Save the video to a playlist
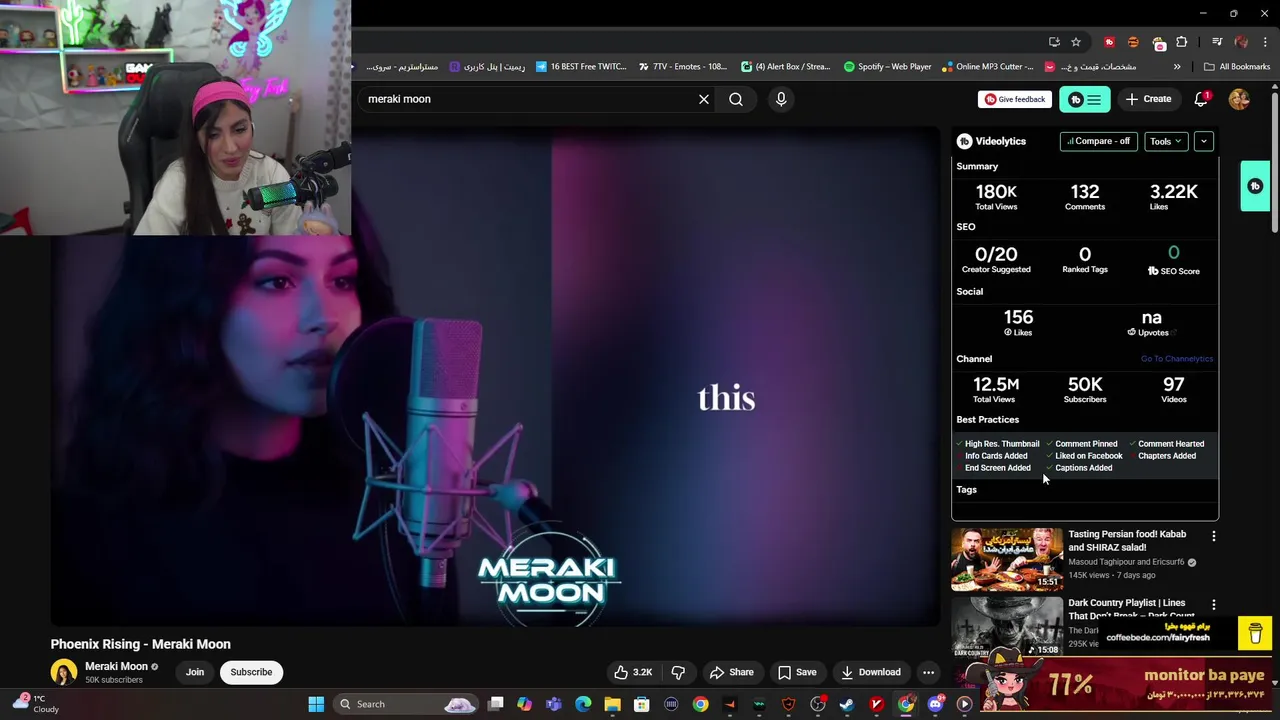The height and width of the screenshot is (720, 1280). point(797,672)
